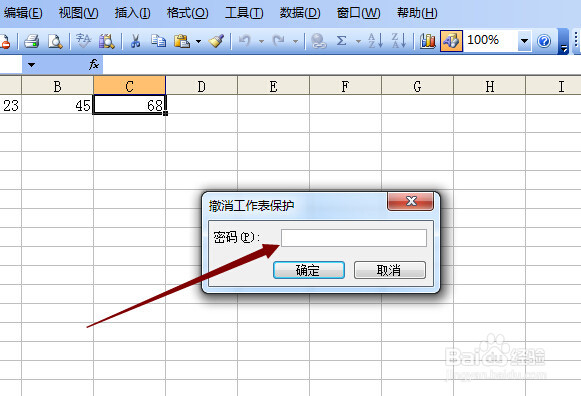
Task: Run the Spelling check tool
Action: coord(83,41)
